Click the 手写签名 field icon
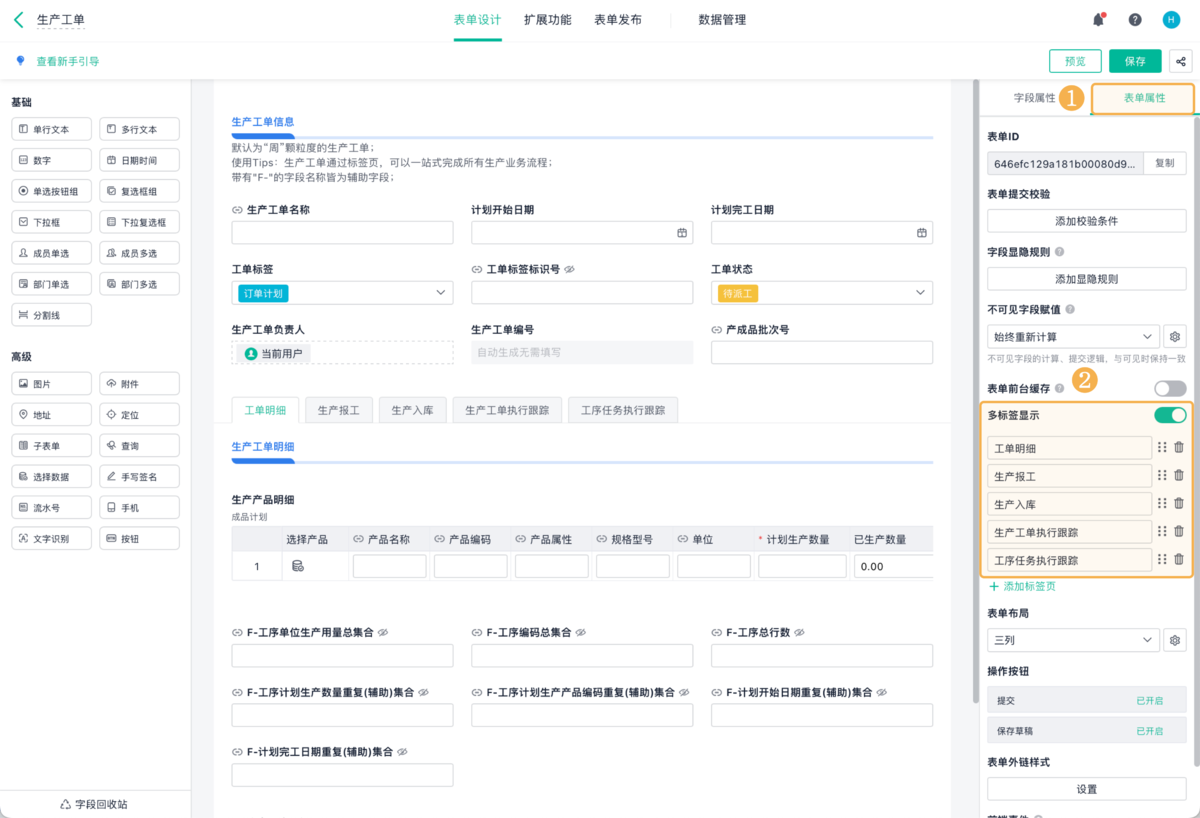Image resolution: width=1200 pixels, height=818 pixels. click(x=139, y=475)
